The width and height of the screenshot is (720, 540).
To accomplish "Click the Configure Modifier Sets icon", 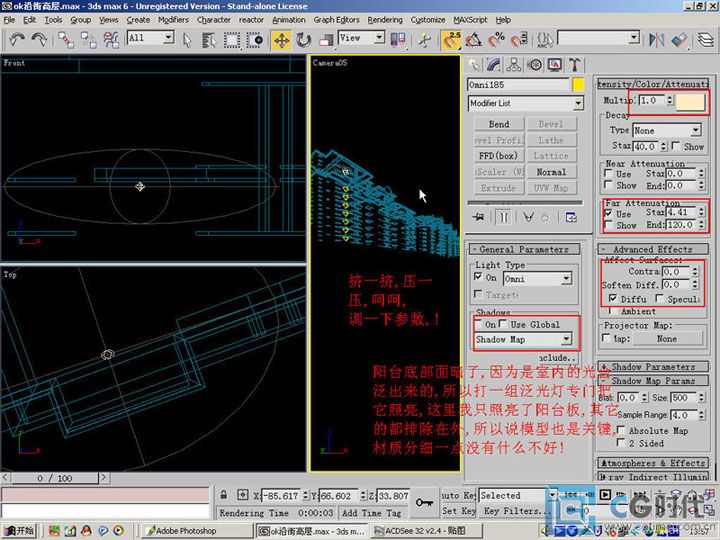I will tap(571, 217).
